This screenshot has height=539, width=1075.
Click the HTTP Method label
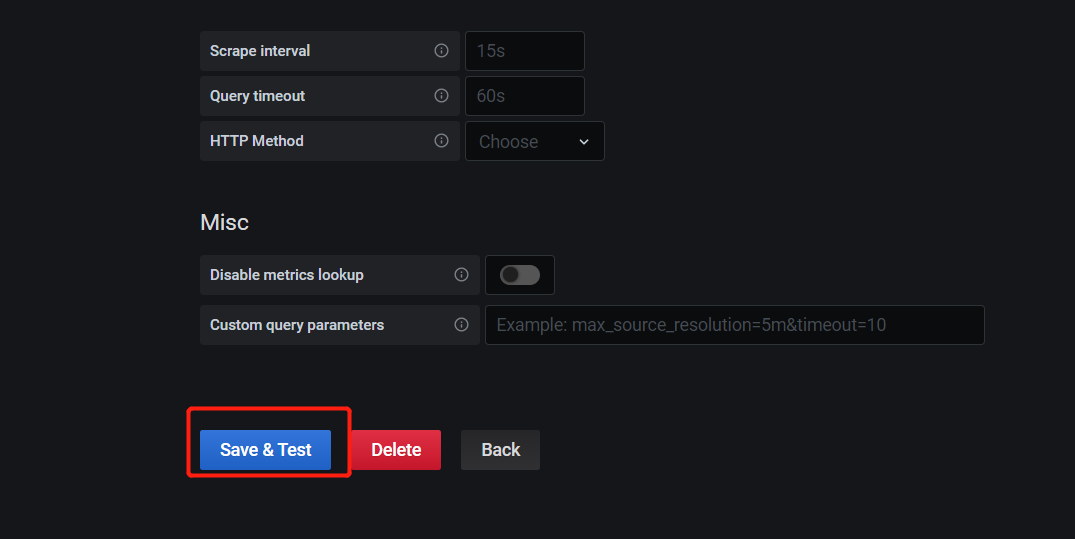click(256, 141)
